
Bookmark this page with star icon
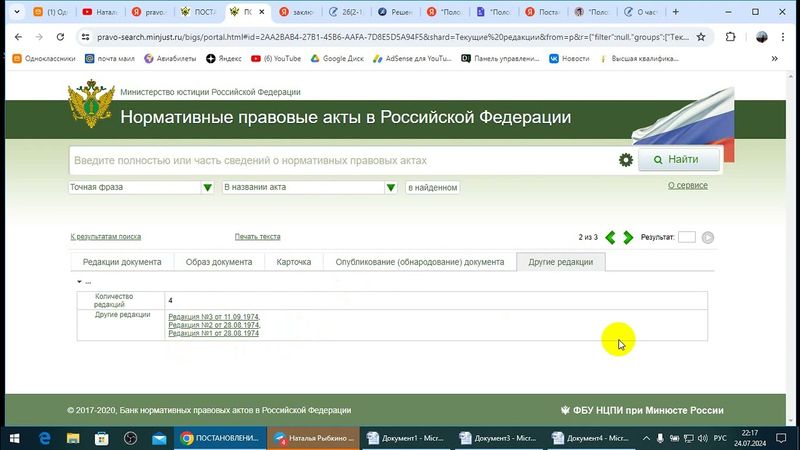[701, 37]
